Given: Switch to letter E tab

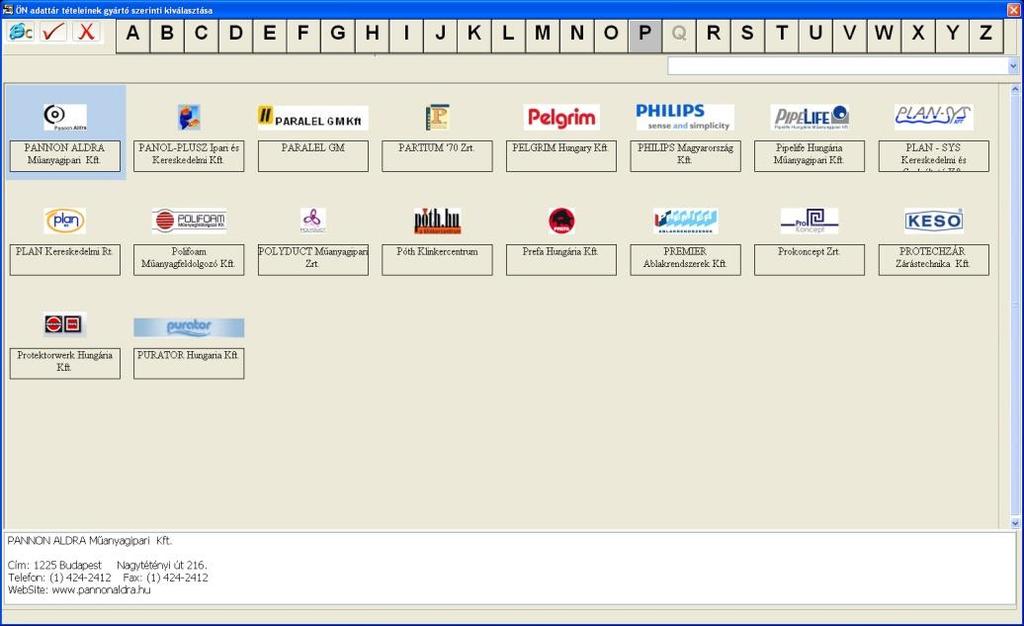Looking at the screenshot, I should (270, 33).
